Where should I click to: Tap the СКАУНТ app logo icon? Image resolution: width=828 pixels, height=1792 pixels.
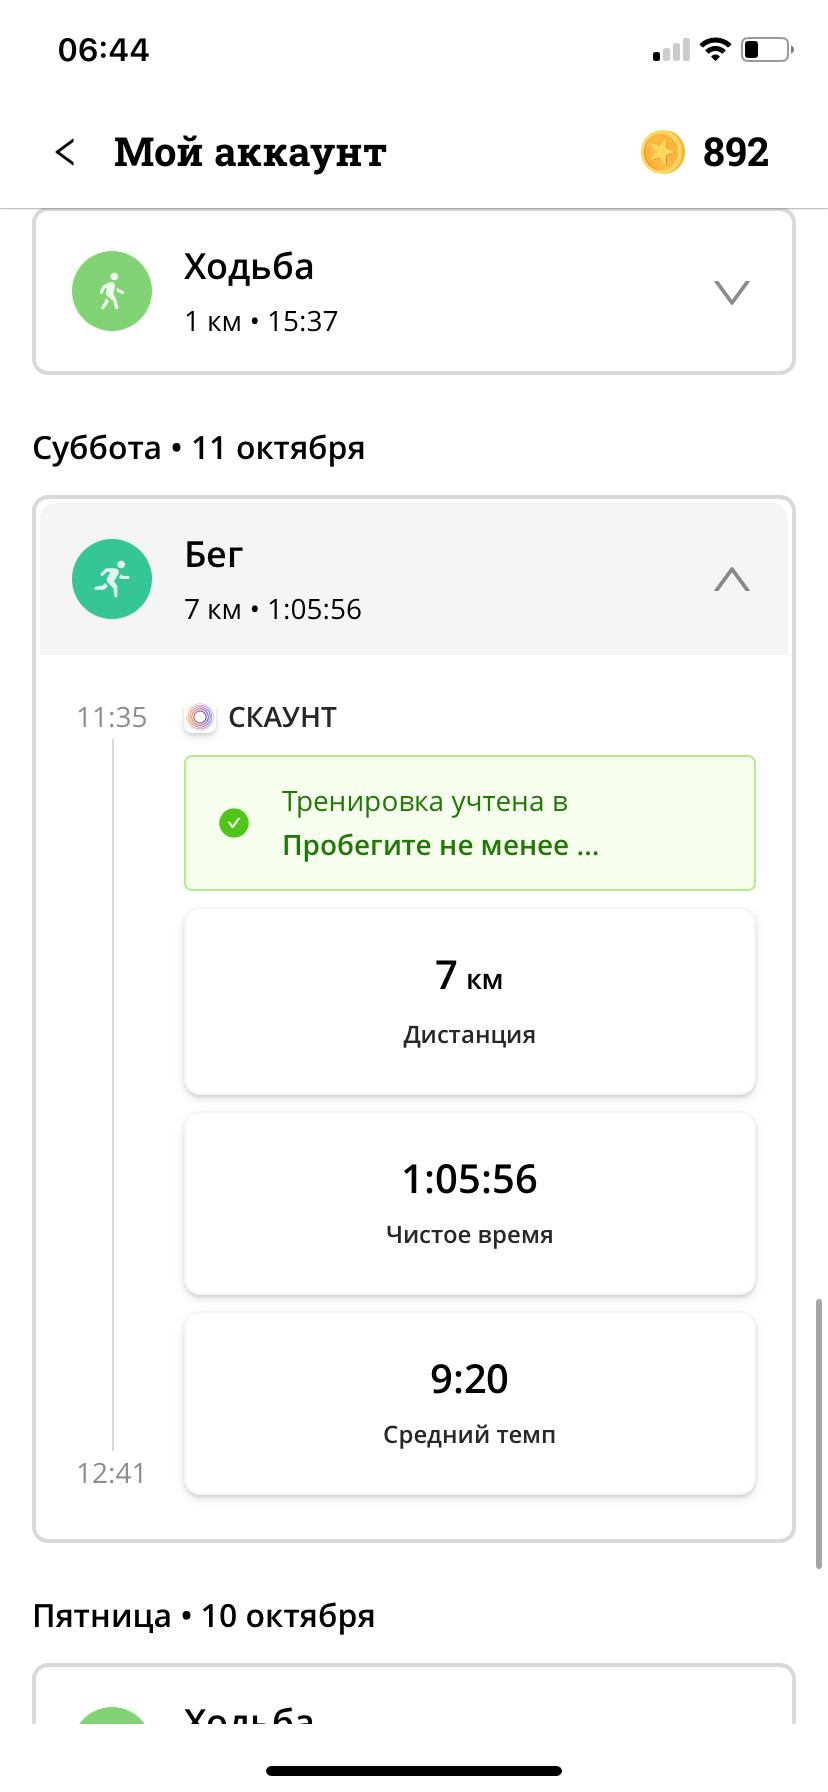[200, 717]
